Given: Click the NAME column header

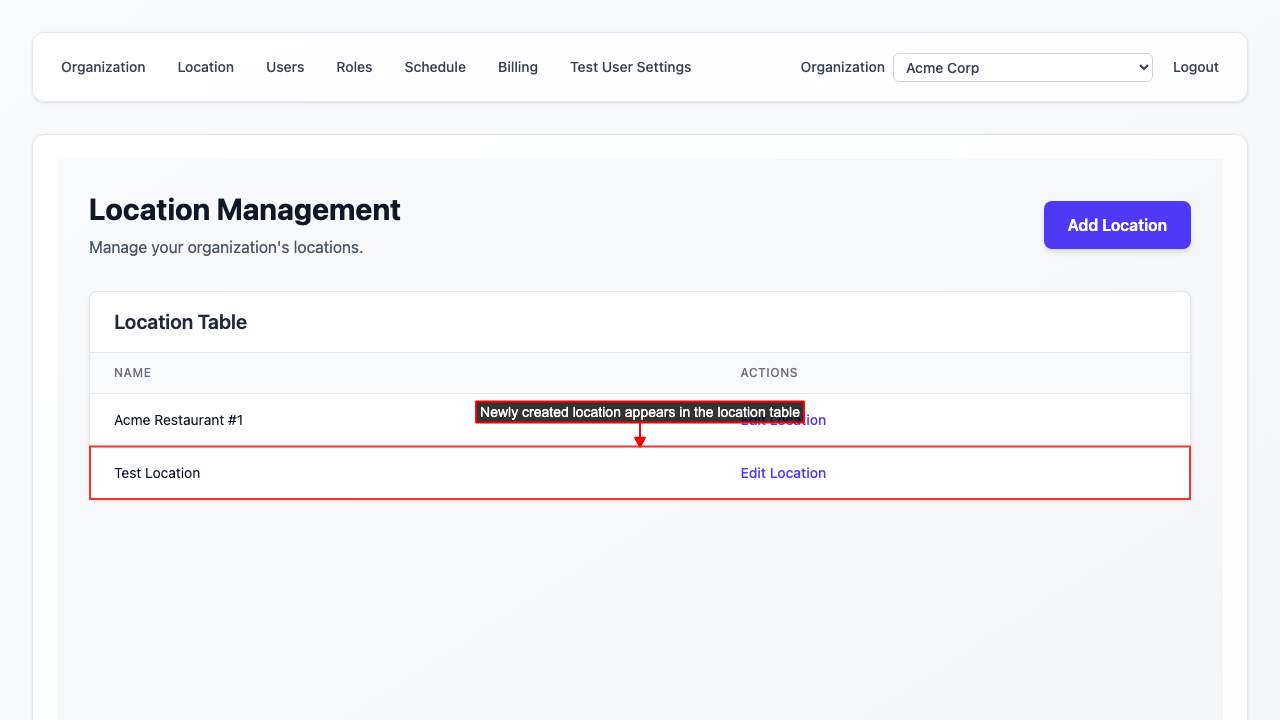Looking at the screenshot, I should 132,373.
